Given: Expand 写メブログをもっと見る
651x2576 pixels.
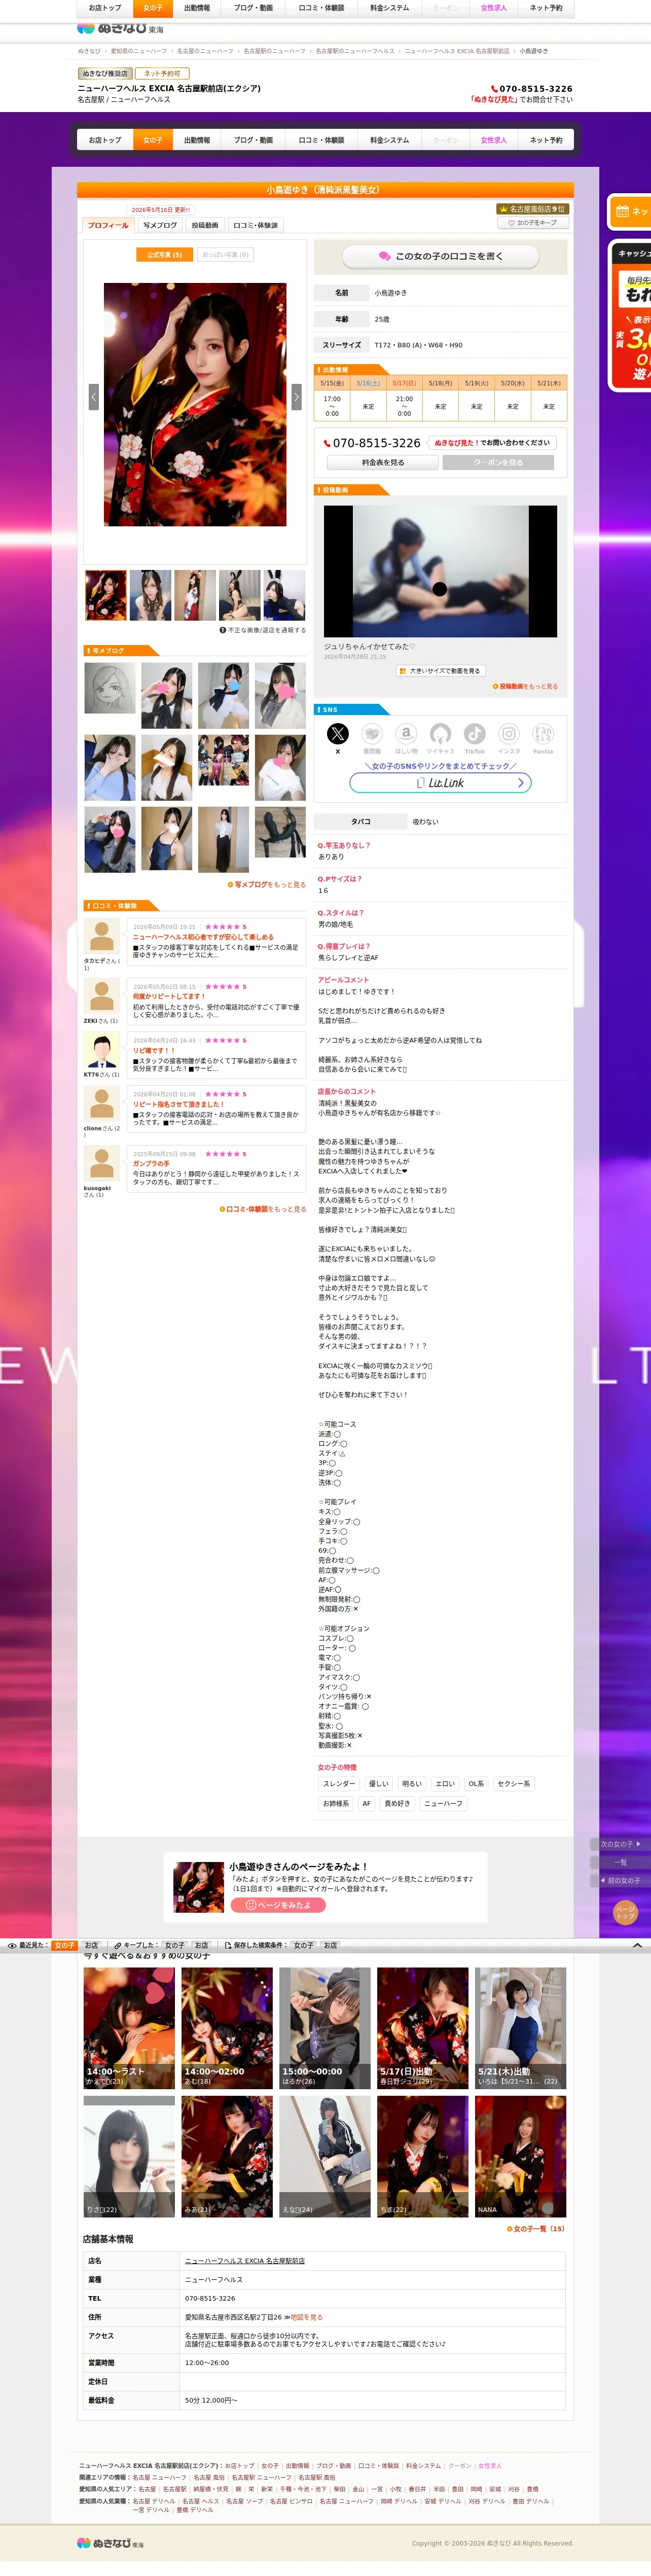Looking at the screenshot, I should click(x=267, y=885).
